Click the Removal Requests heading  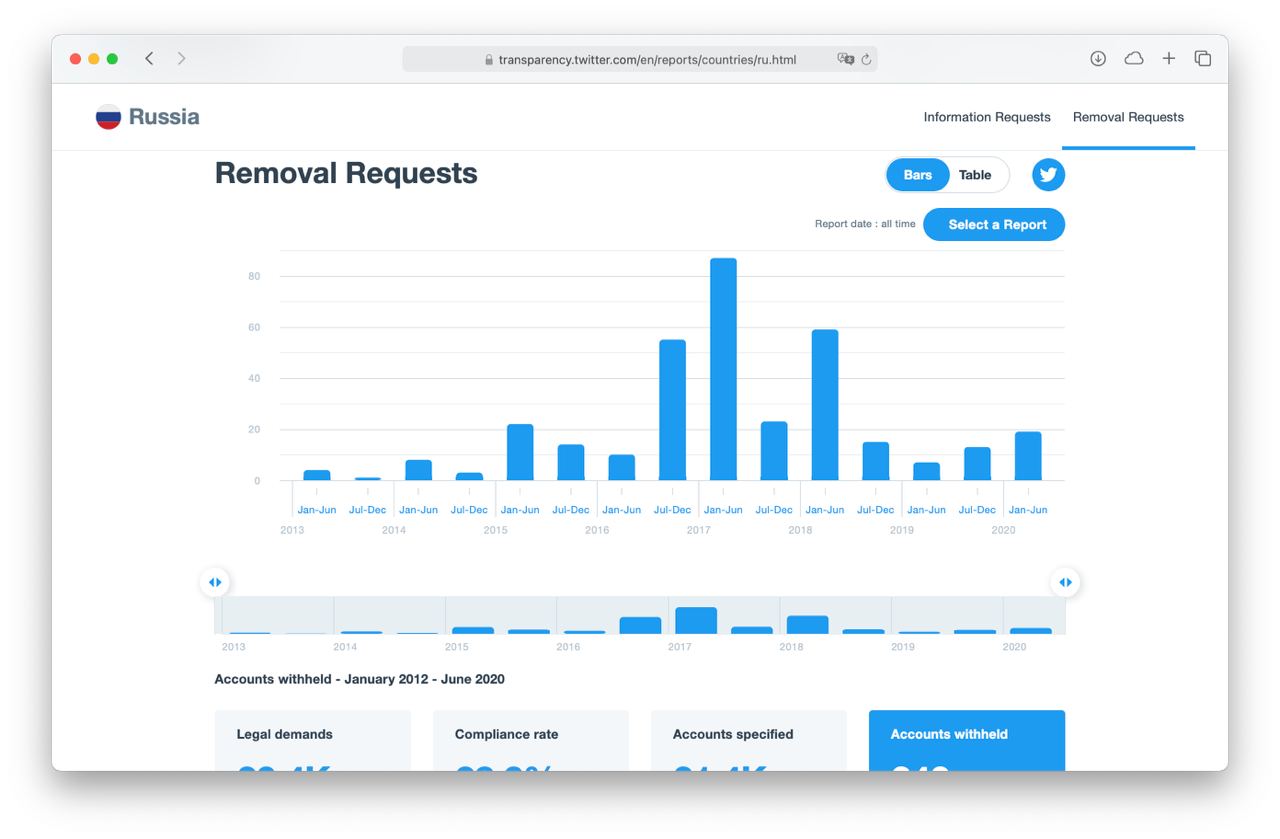(x=346, y=173)
